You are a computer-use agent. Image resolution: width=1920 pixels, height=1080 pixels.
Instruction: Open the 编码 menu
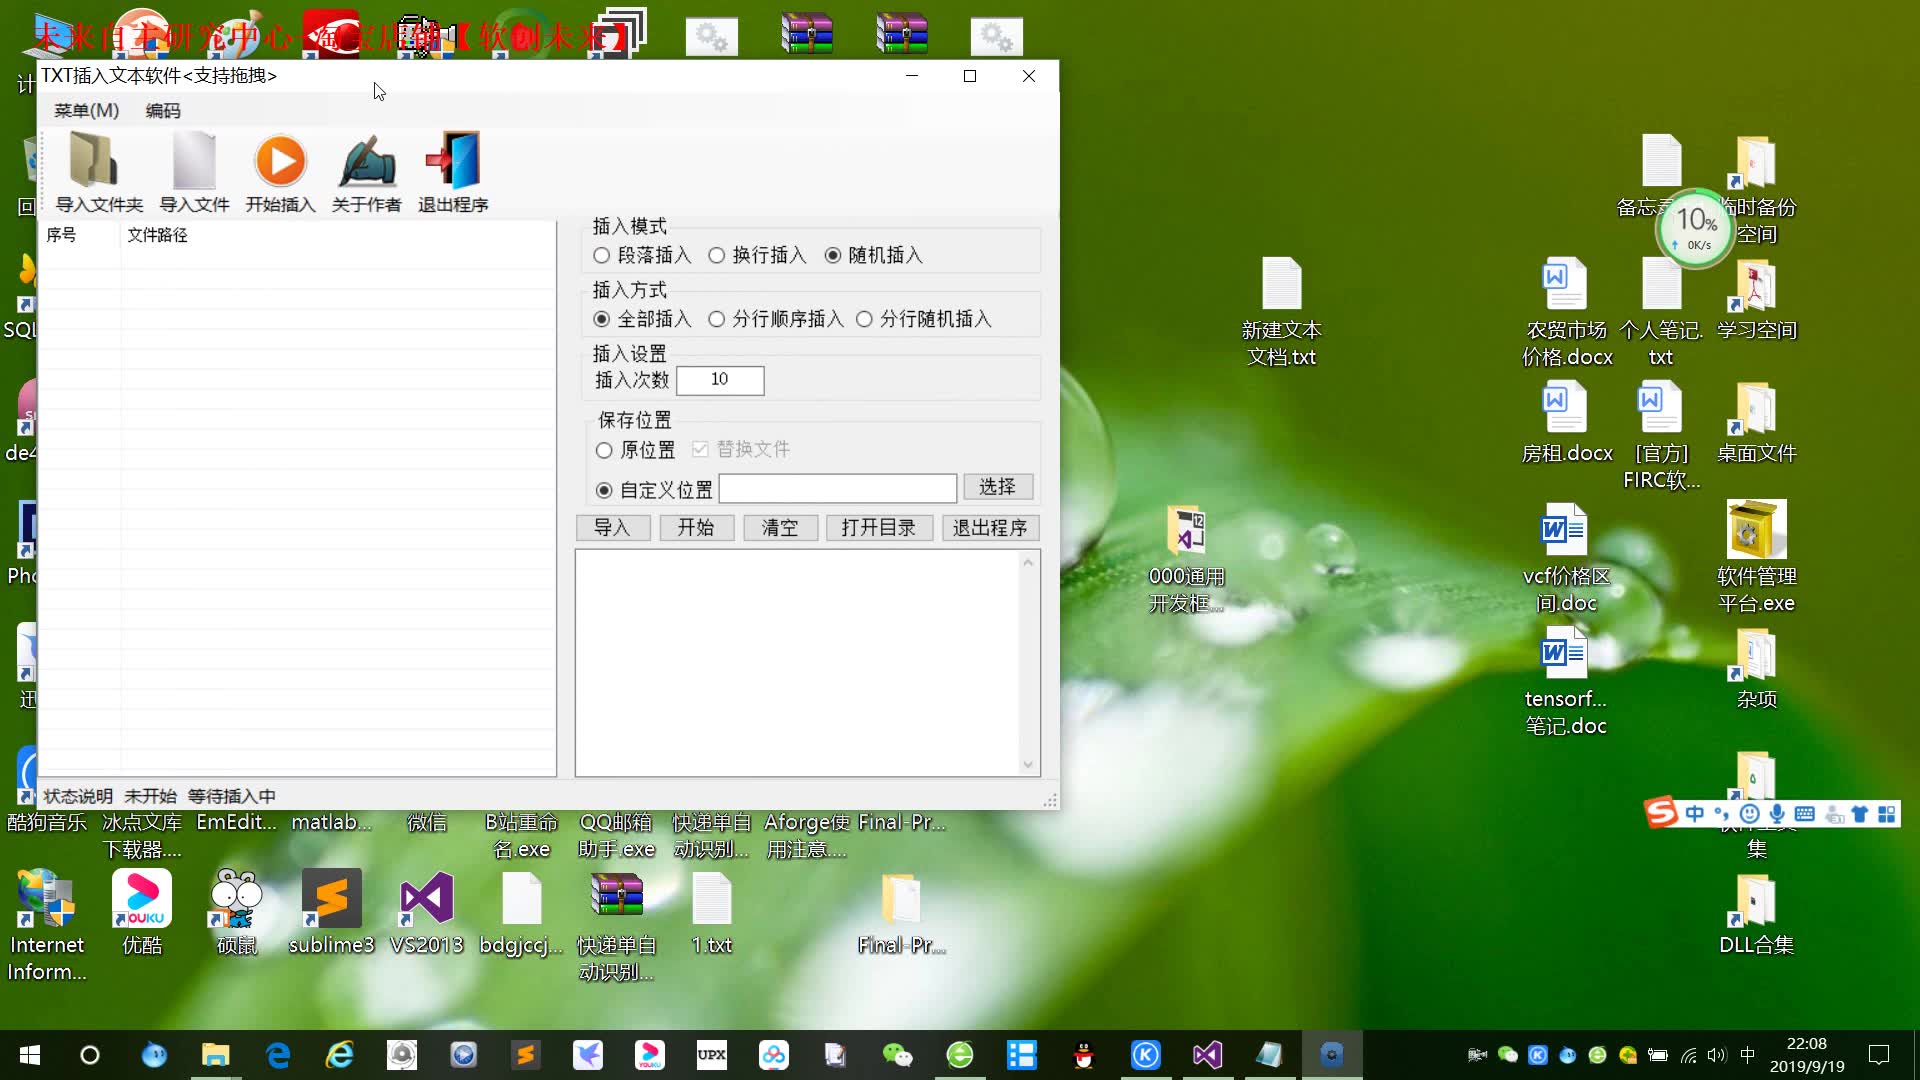click(x=163, y=111)
